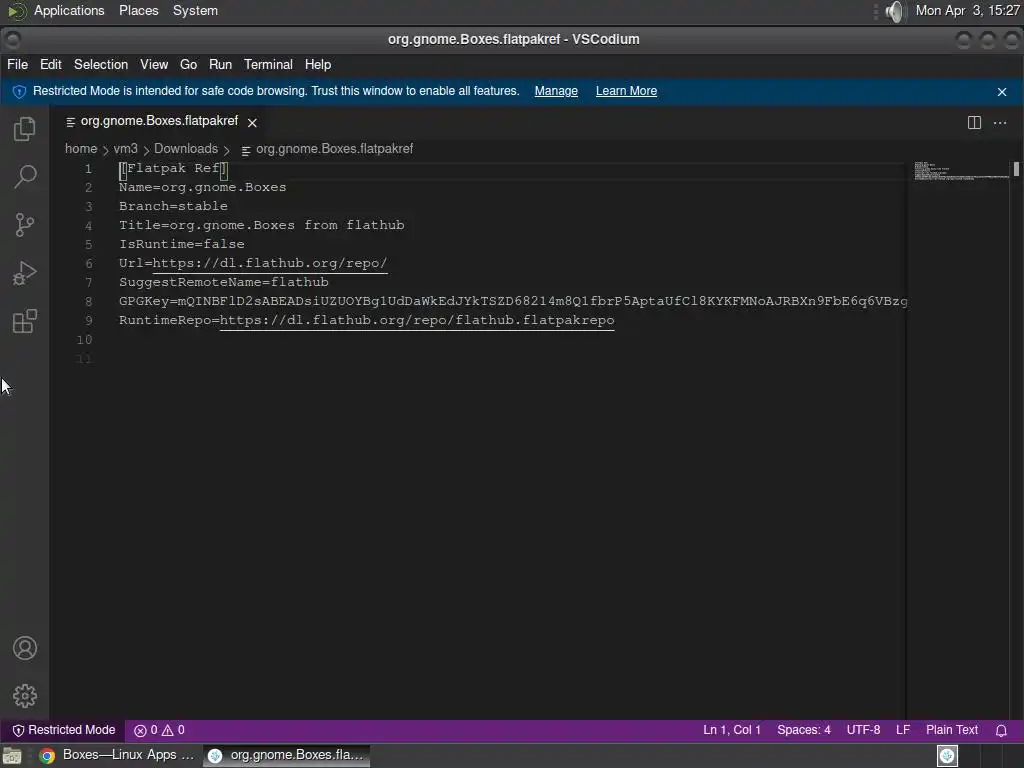Image resolution: width=1024 pixels, height=768 pixels.
Task: Open the System menu in top panel
Action: point(195,10)
